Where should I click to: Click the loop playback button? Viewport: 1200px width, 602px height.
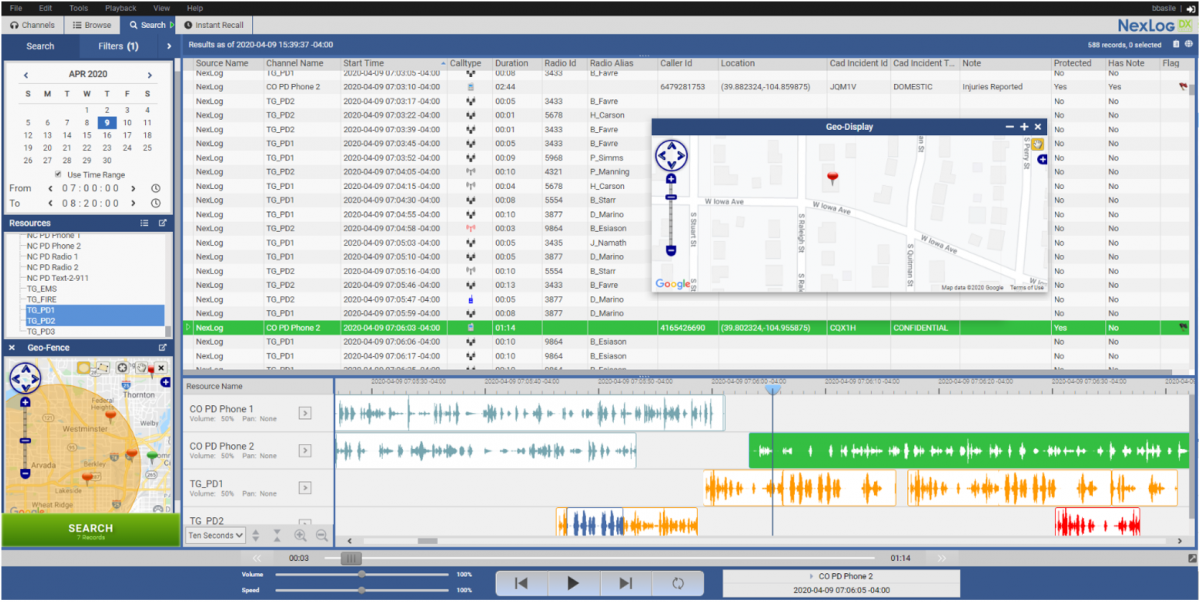pyautogui.click(x=678, y=583)
